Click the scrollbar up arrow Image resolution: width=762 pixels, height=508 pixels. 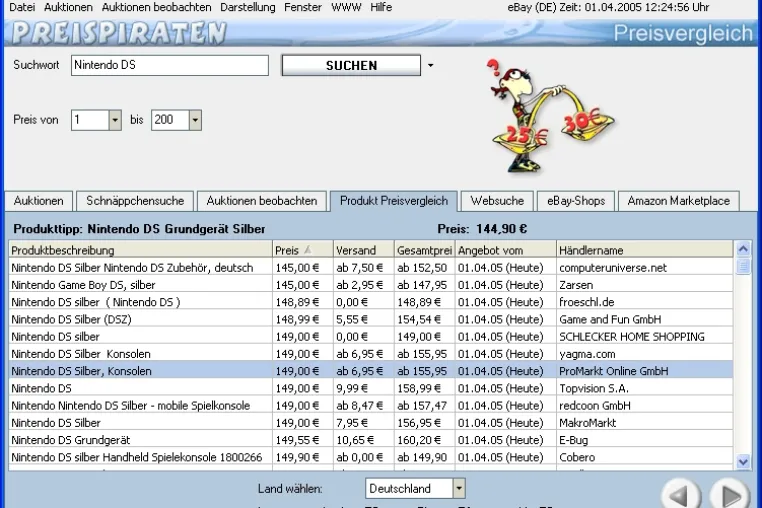743,249
